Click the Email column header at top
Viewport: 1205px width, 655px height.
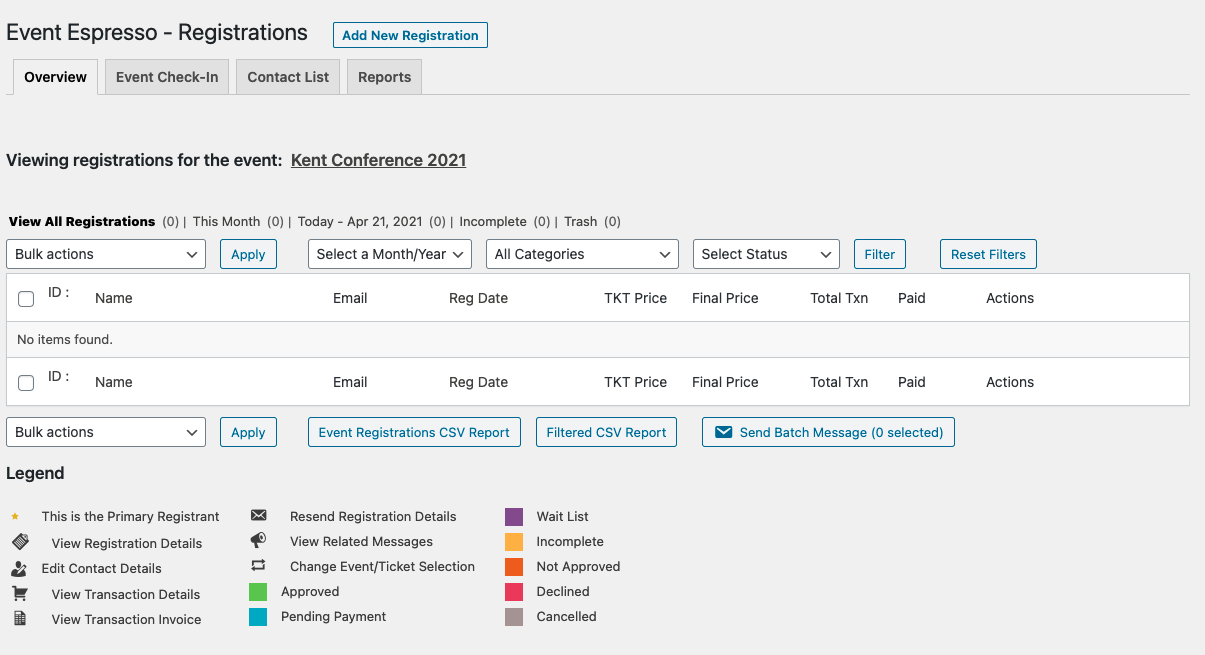click(x=350, y=298)
